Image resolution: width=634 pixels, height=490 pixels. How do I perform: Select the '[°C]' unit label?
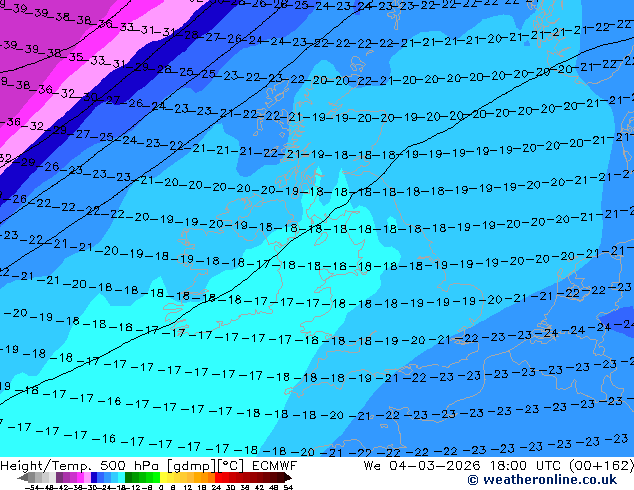coord(231,466)
